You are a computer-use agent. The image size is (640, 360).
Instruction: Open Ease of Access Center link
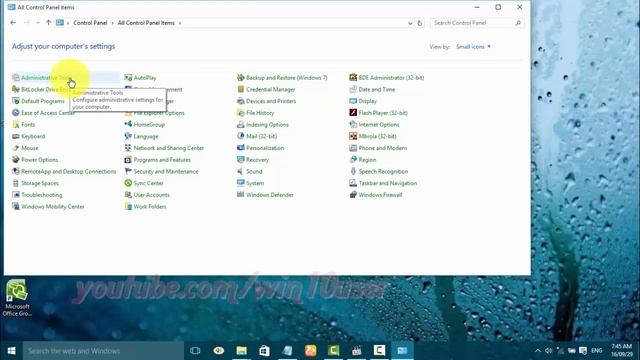[48, 113]
